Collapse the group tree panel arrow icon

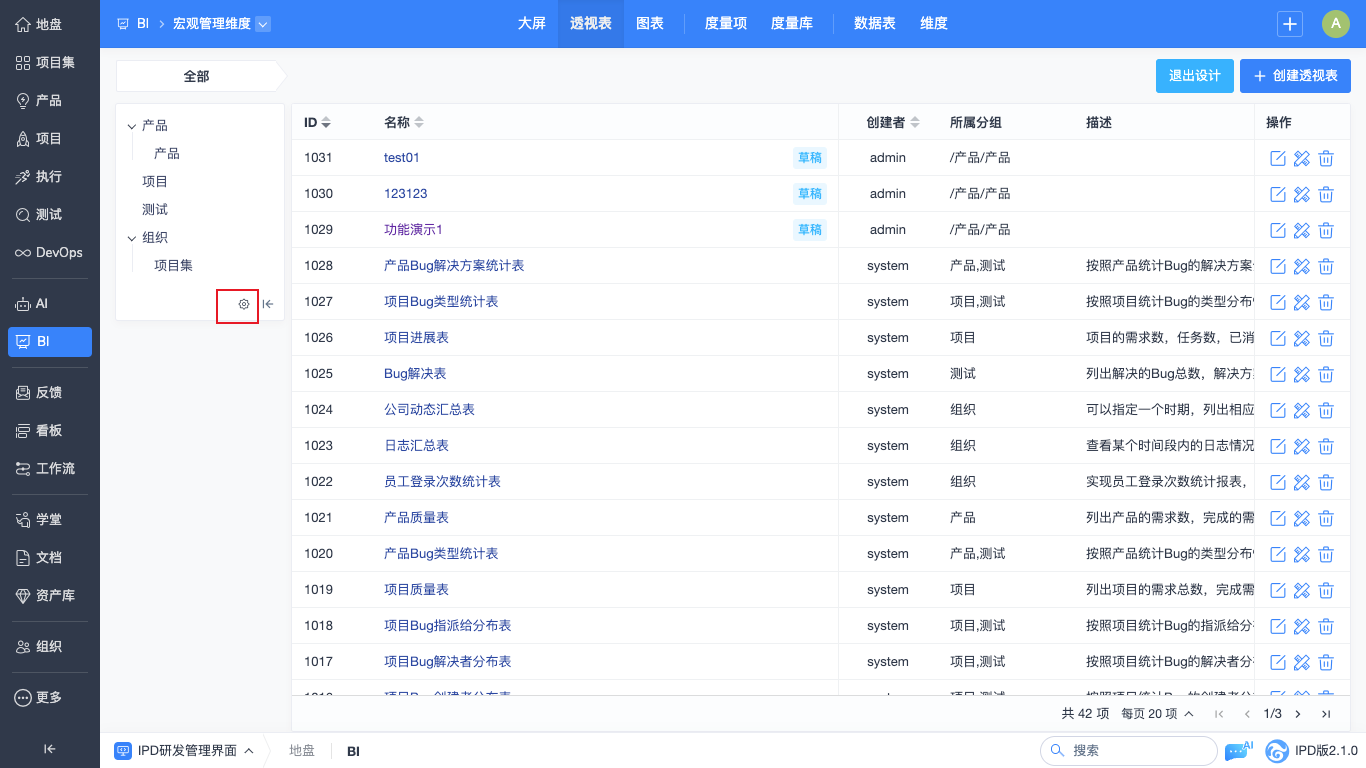coord(268,304)
